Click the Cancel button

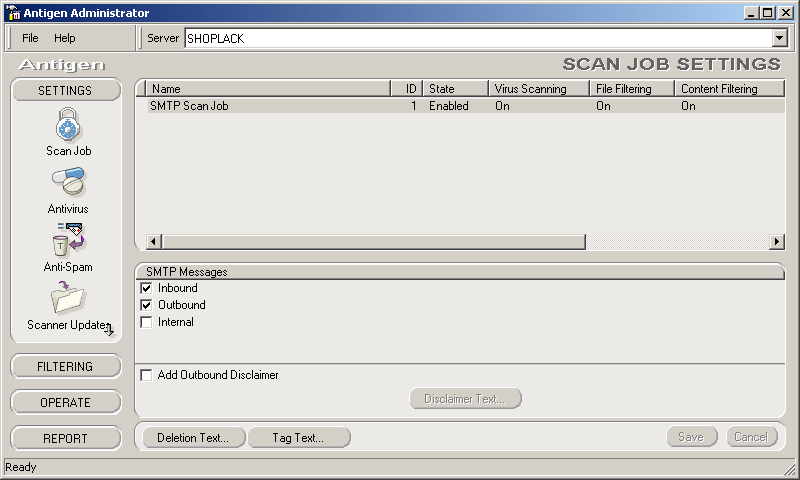point(752,437)
